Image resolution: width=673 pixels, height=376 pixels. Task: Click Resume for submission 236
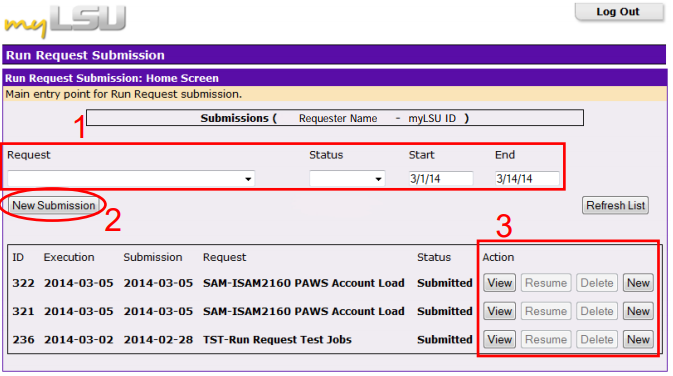(x=546, y=340)
